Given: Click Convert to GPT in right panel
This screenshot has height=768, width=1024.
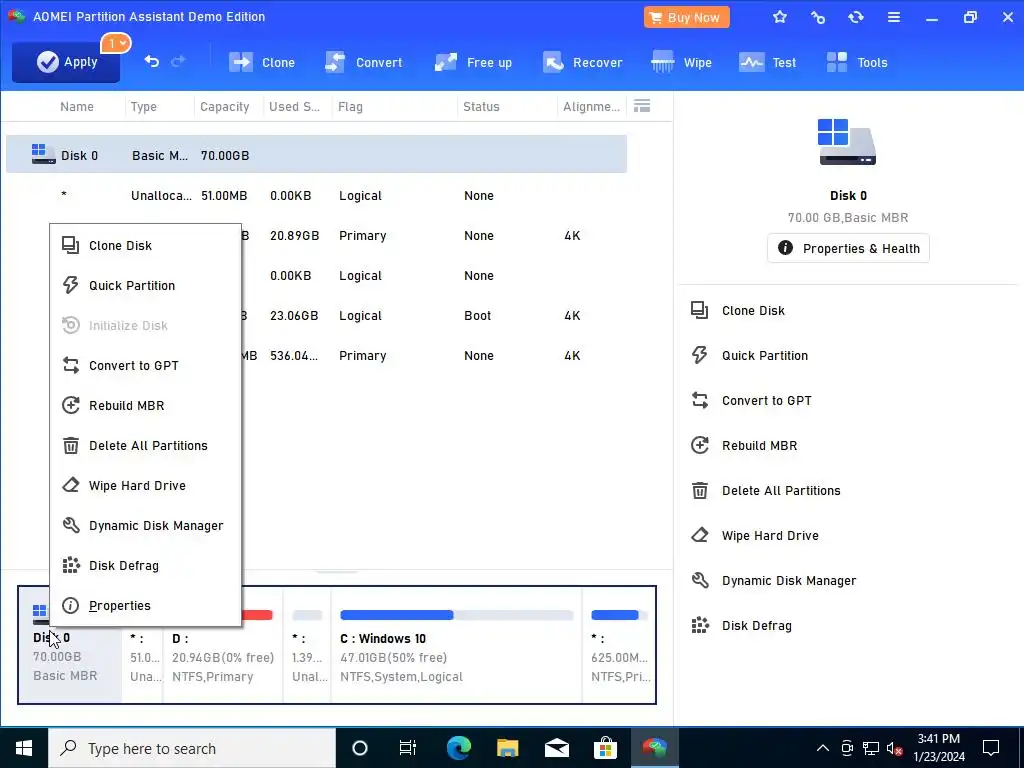Looking at the screenshot, I should (751, 400).
